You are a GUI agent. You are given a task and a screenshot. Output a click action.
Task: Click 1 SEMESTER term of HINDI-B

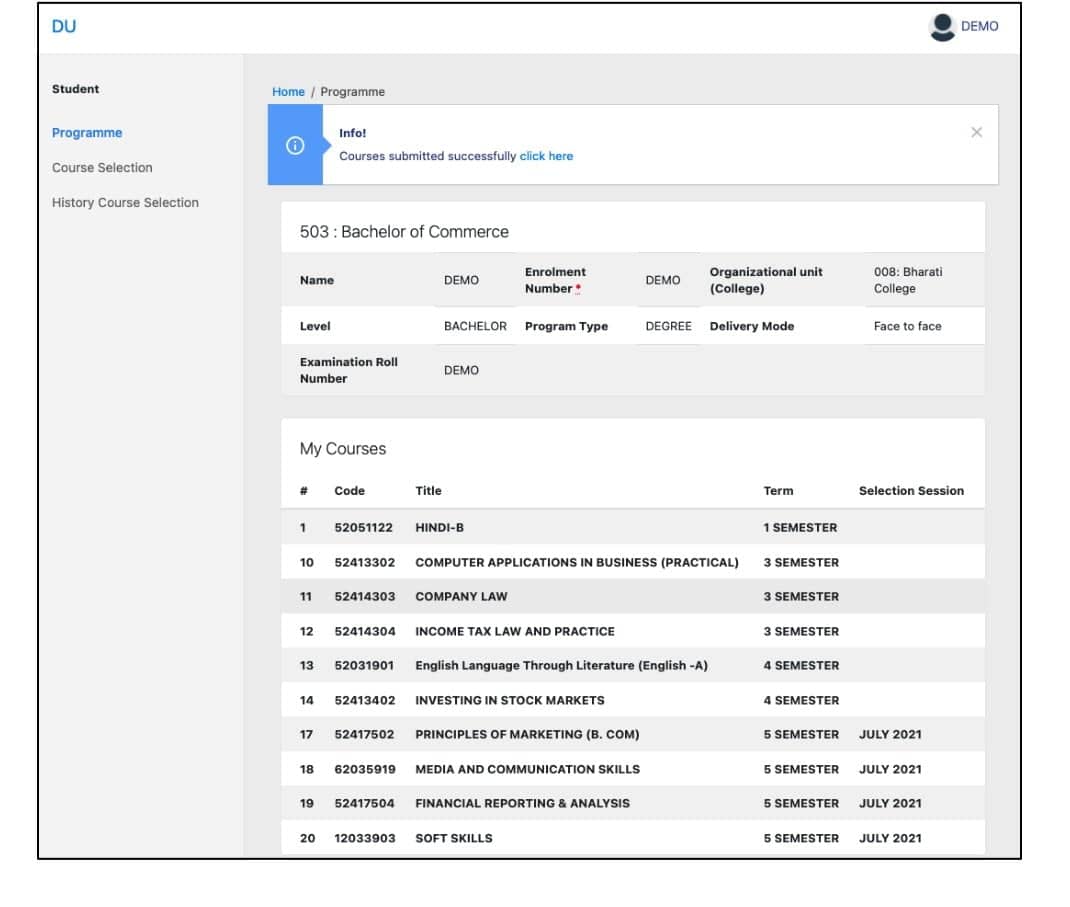[800, 528]
